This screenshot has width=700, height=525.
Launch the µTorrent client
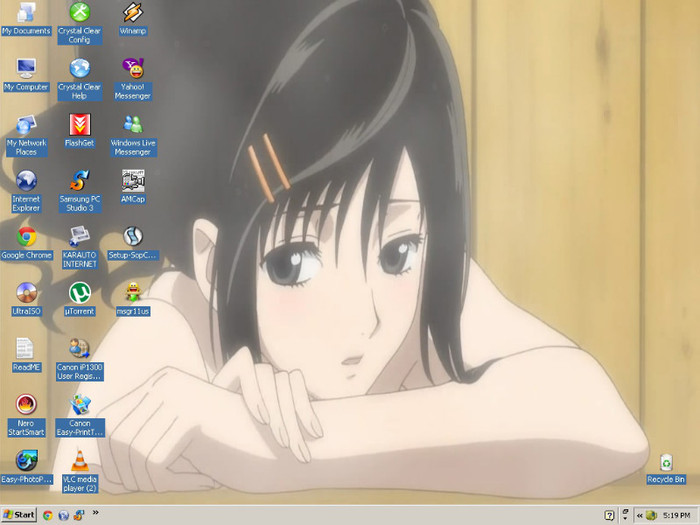[x=79, y=300]
